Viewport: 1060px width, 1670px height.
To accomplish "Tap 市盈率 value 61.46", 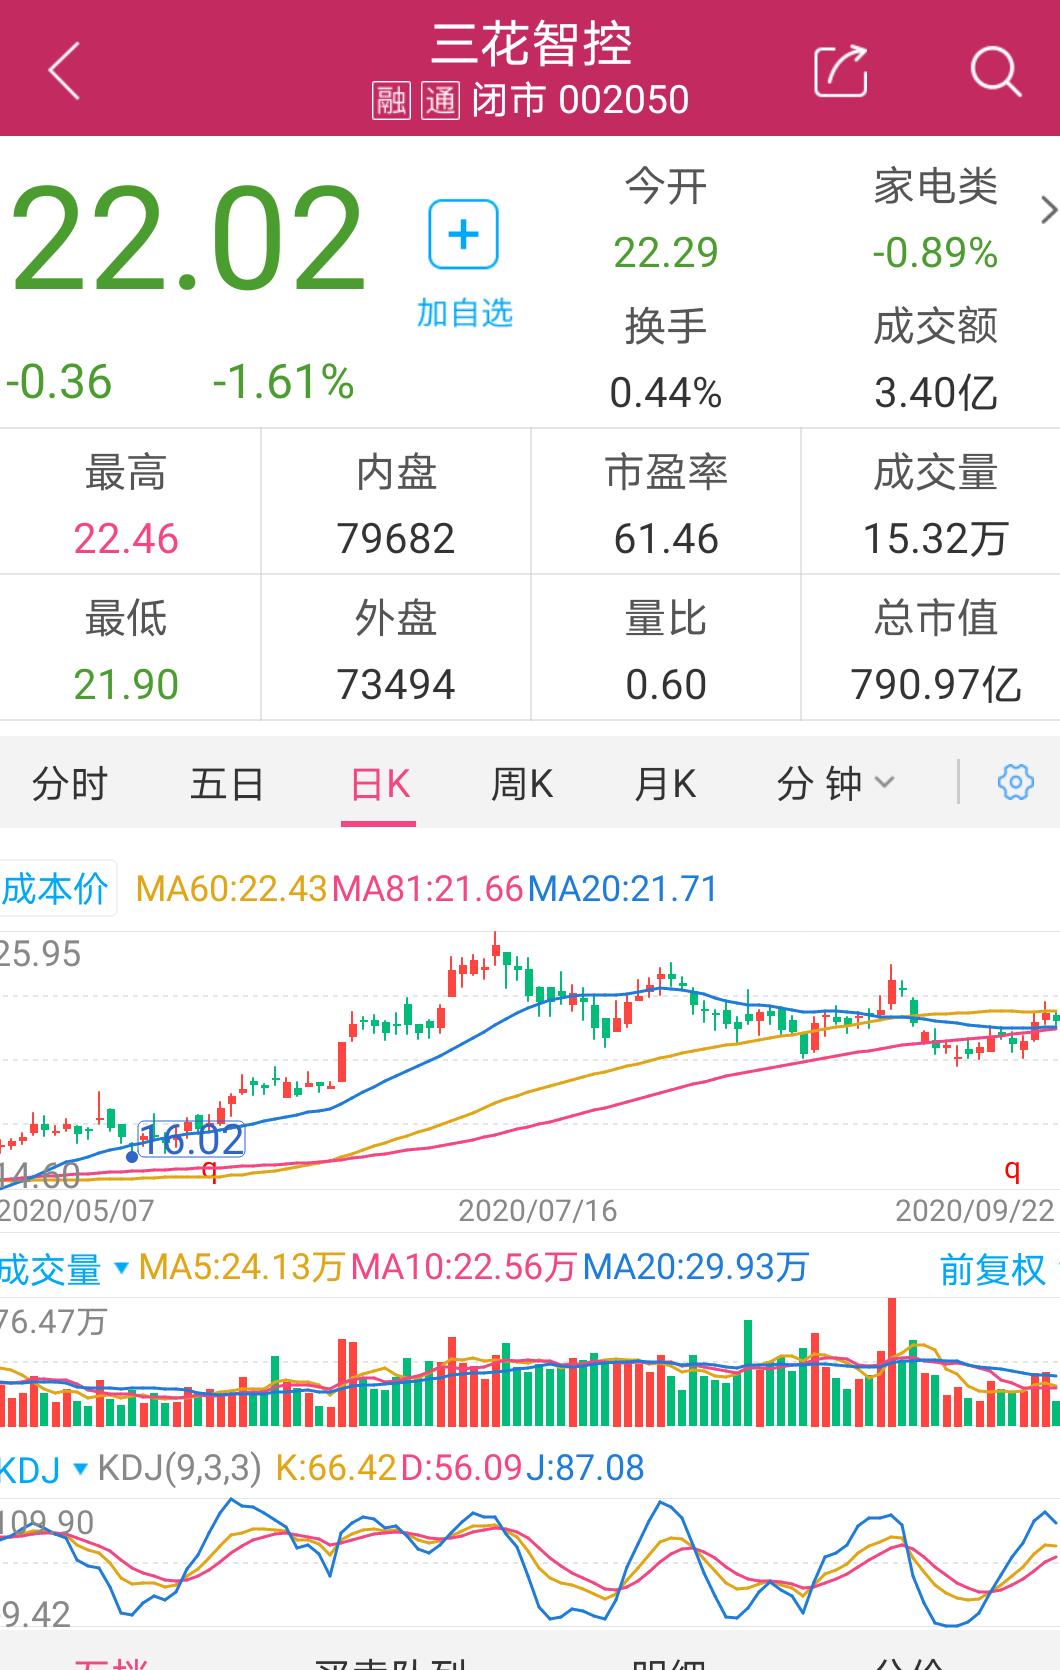I will click(x=666, y=539).
